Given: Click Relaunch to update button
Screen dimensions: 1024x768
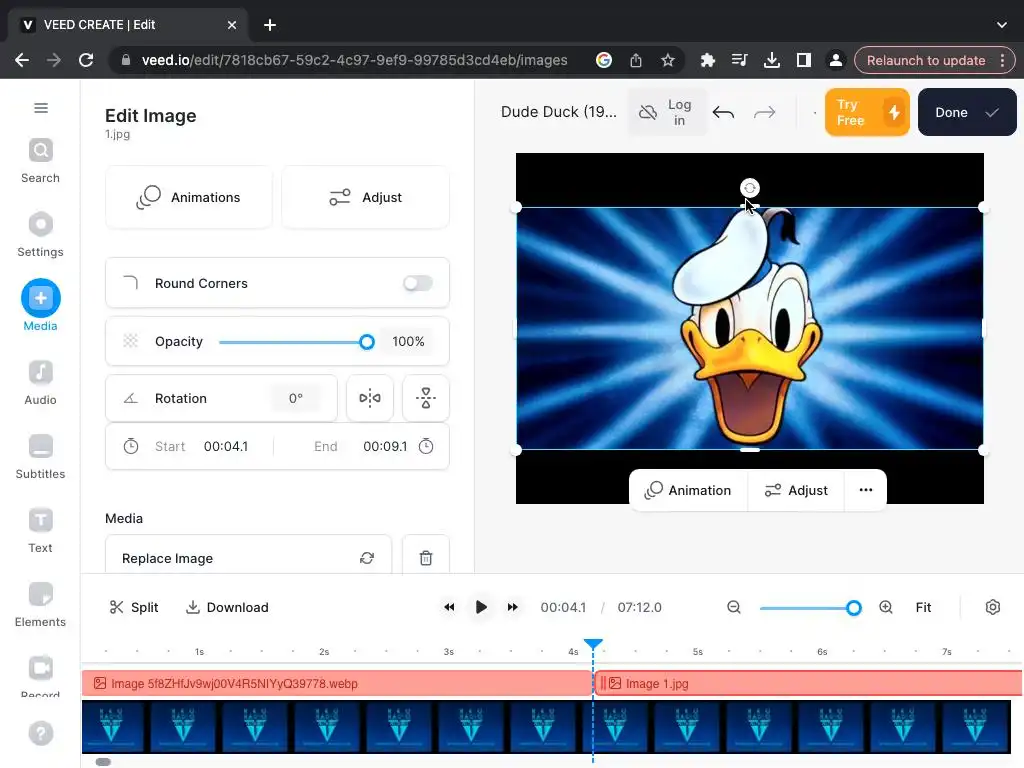Looking at the screenshot, I should [x=925, y=60].
